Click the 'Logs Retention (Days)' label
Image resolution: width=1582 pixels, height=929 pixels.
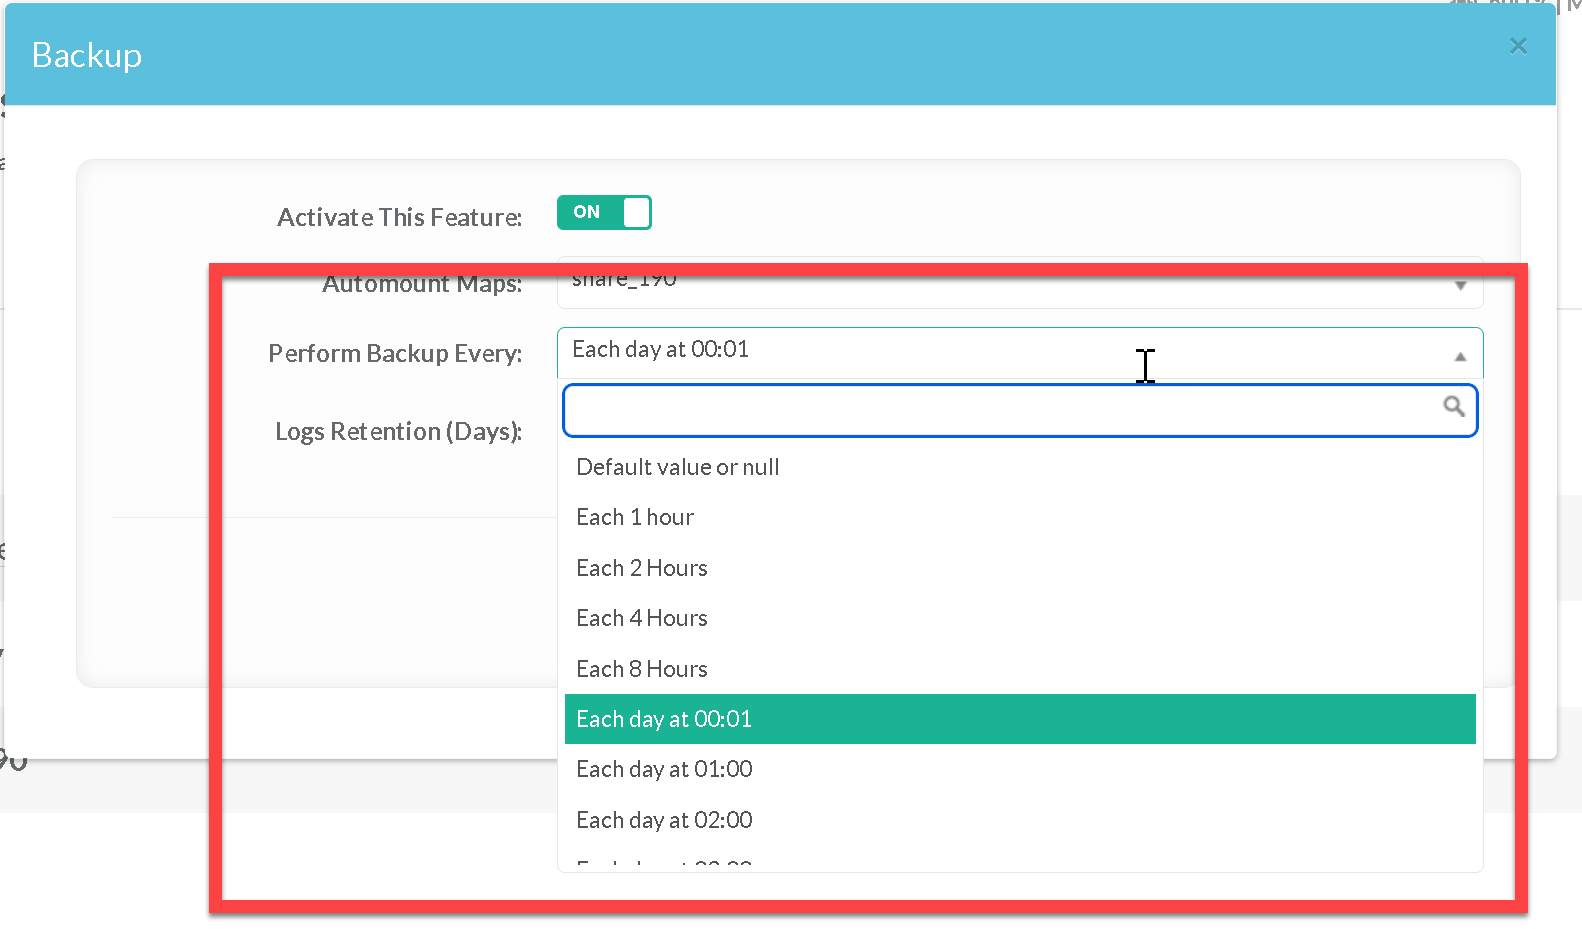tap(398, 431)
